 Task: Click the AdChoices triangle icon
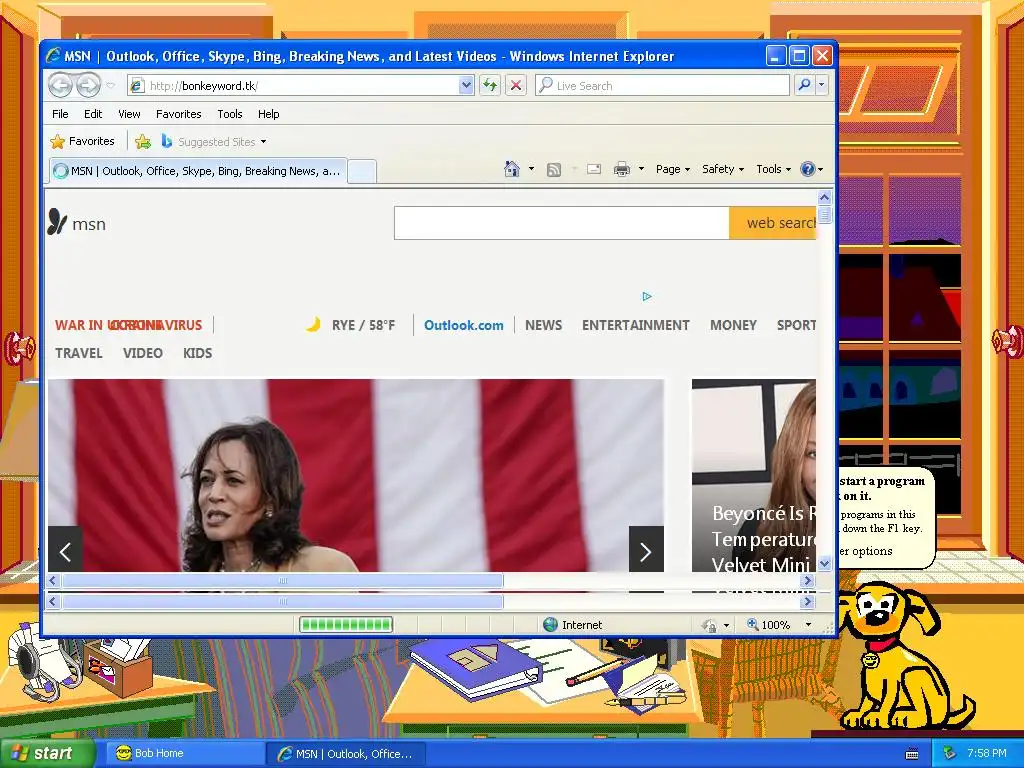point(647,296)
